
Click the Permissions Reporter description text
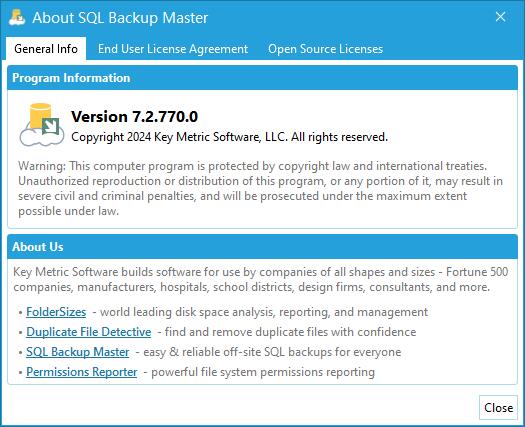pyautogui.click(x=259, y=372)
